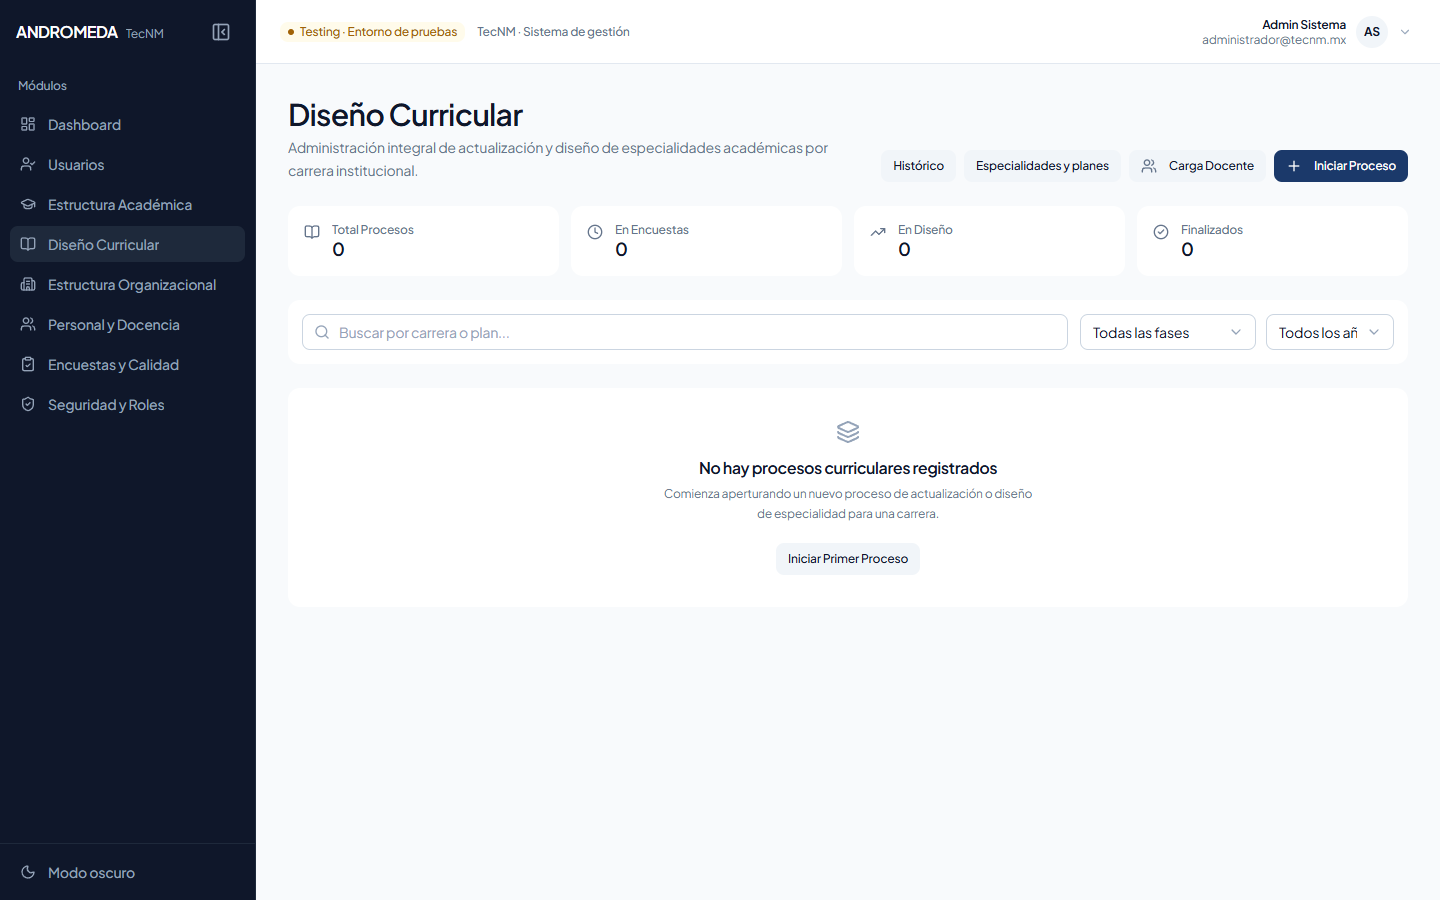The width and height of the screenshot is (1440, 900).
Task: Toggle Modo oscuro dark mode
Action: point(128,872)
